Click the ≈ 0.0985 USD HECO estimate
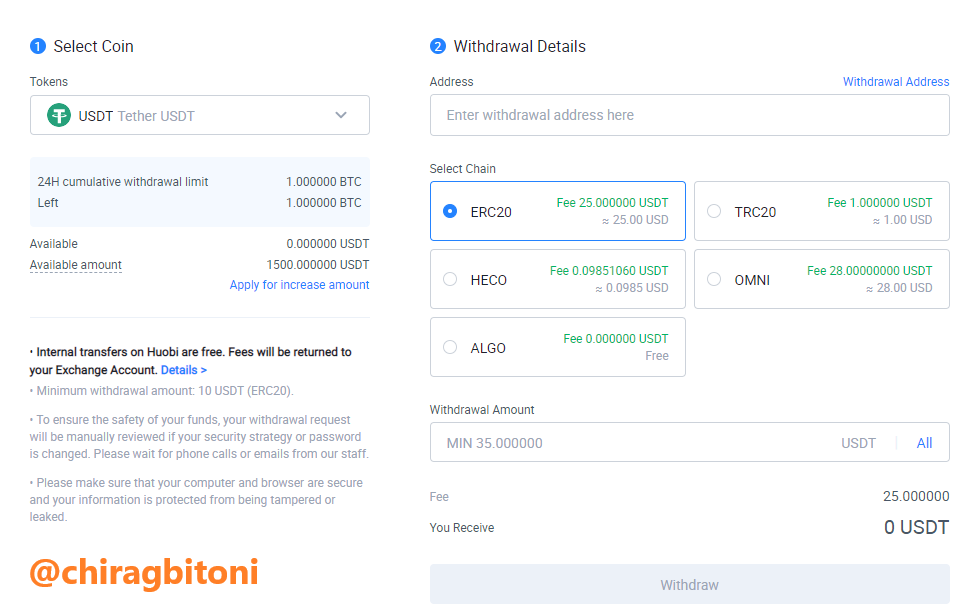 point(632,288)
